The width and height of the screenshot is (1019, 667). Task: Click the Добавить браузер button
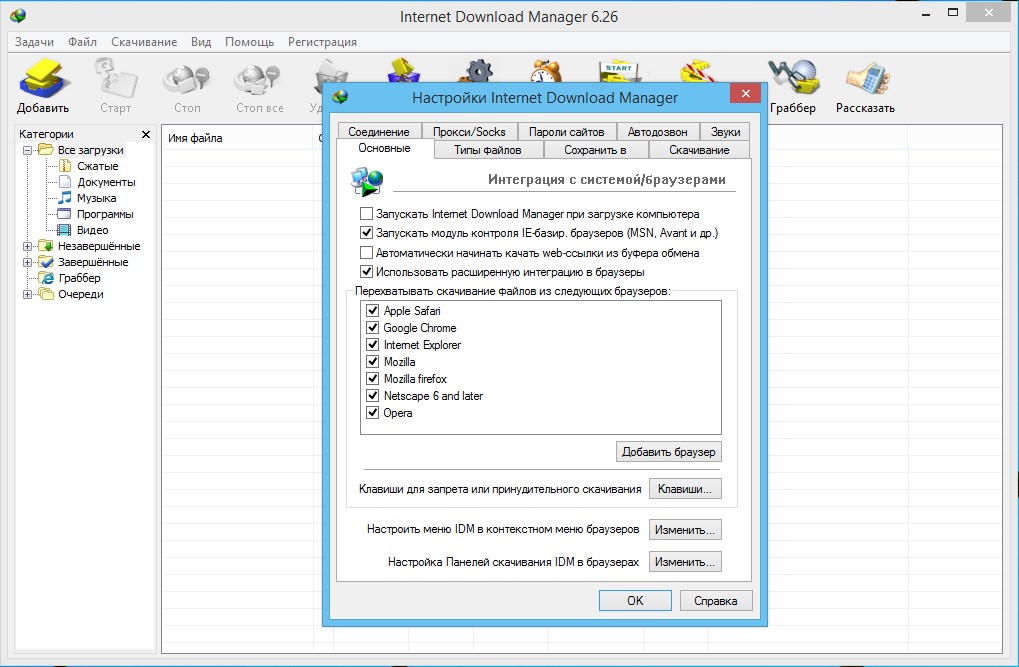[669, 452]
